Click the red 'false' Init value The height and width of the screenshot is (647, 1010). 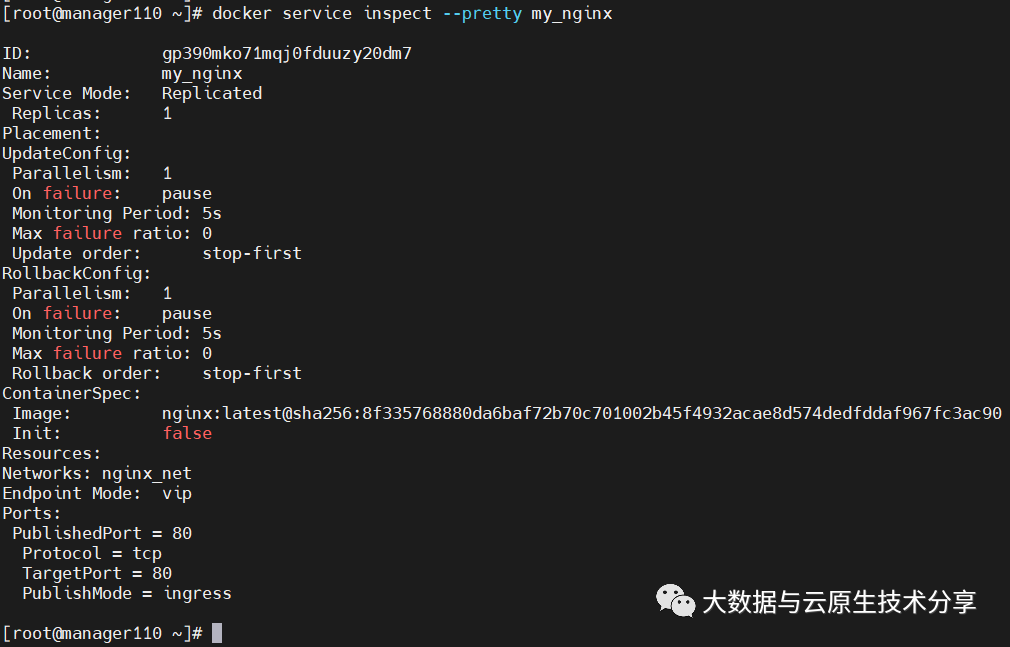pos(187,433)
